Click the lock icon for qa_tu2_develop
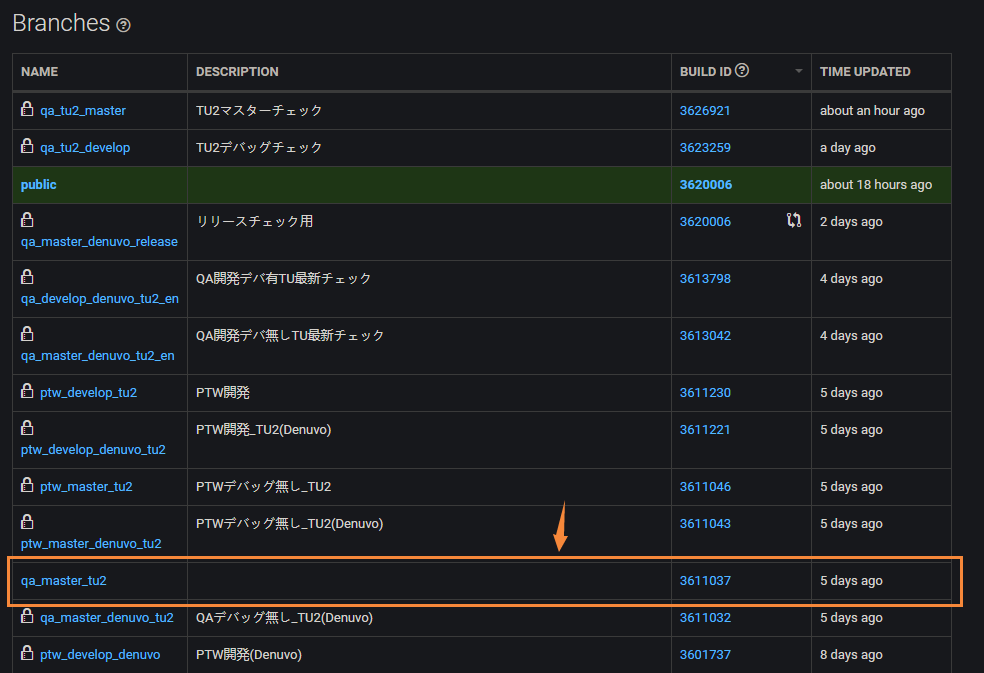 (27, 146)
